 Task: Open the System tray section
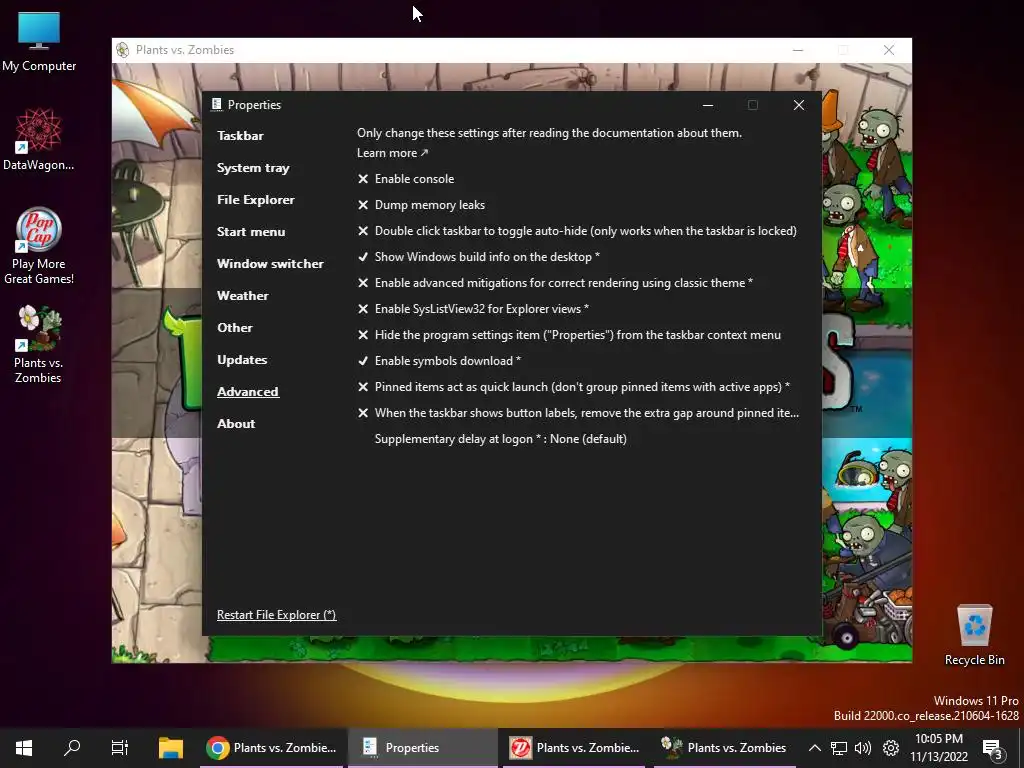(x=253, y=168)
